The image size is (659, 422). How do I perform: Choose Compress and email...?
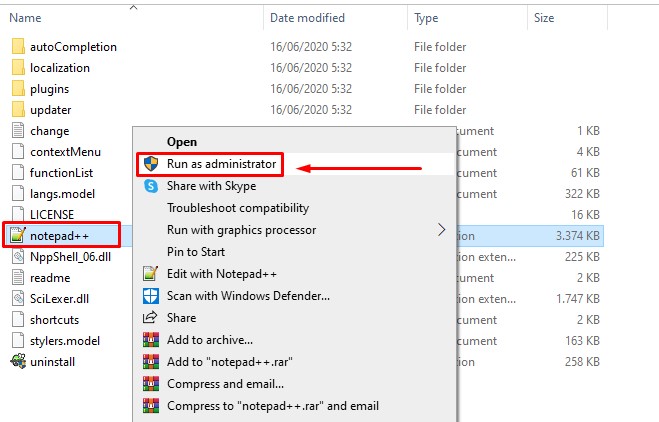[x=294, y=383]
